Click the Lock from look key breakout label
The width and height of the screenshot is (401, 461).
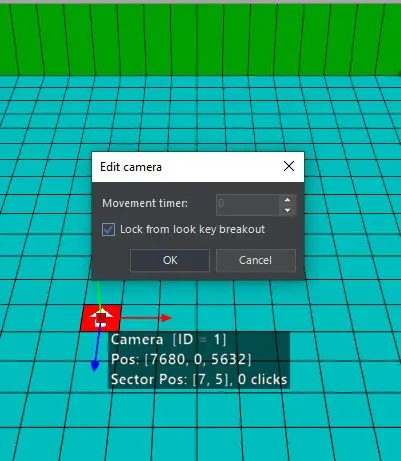coord(192,229)
